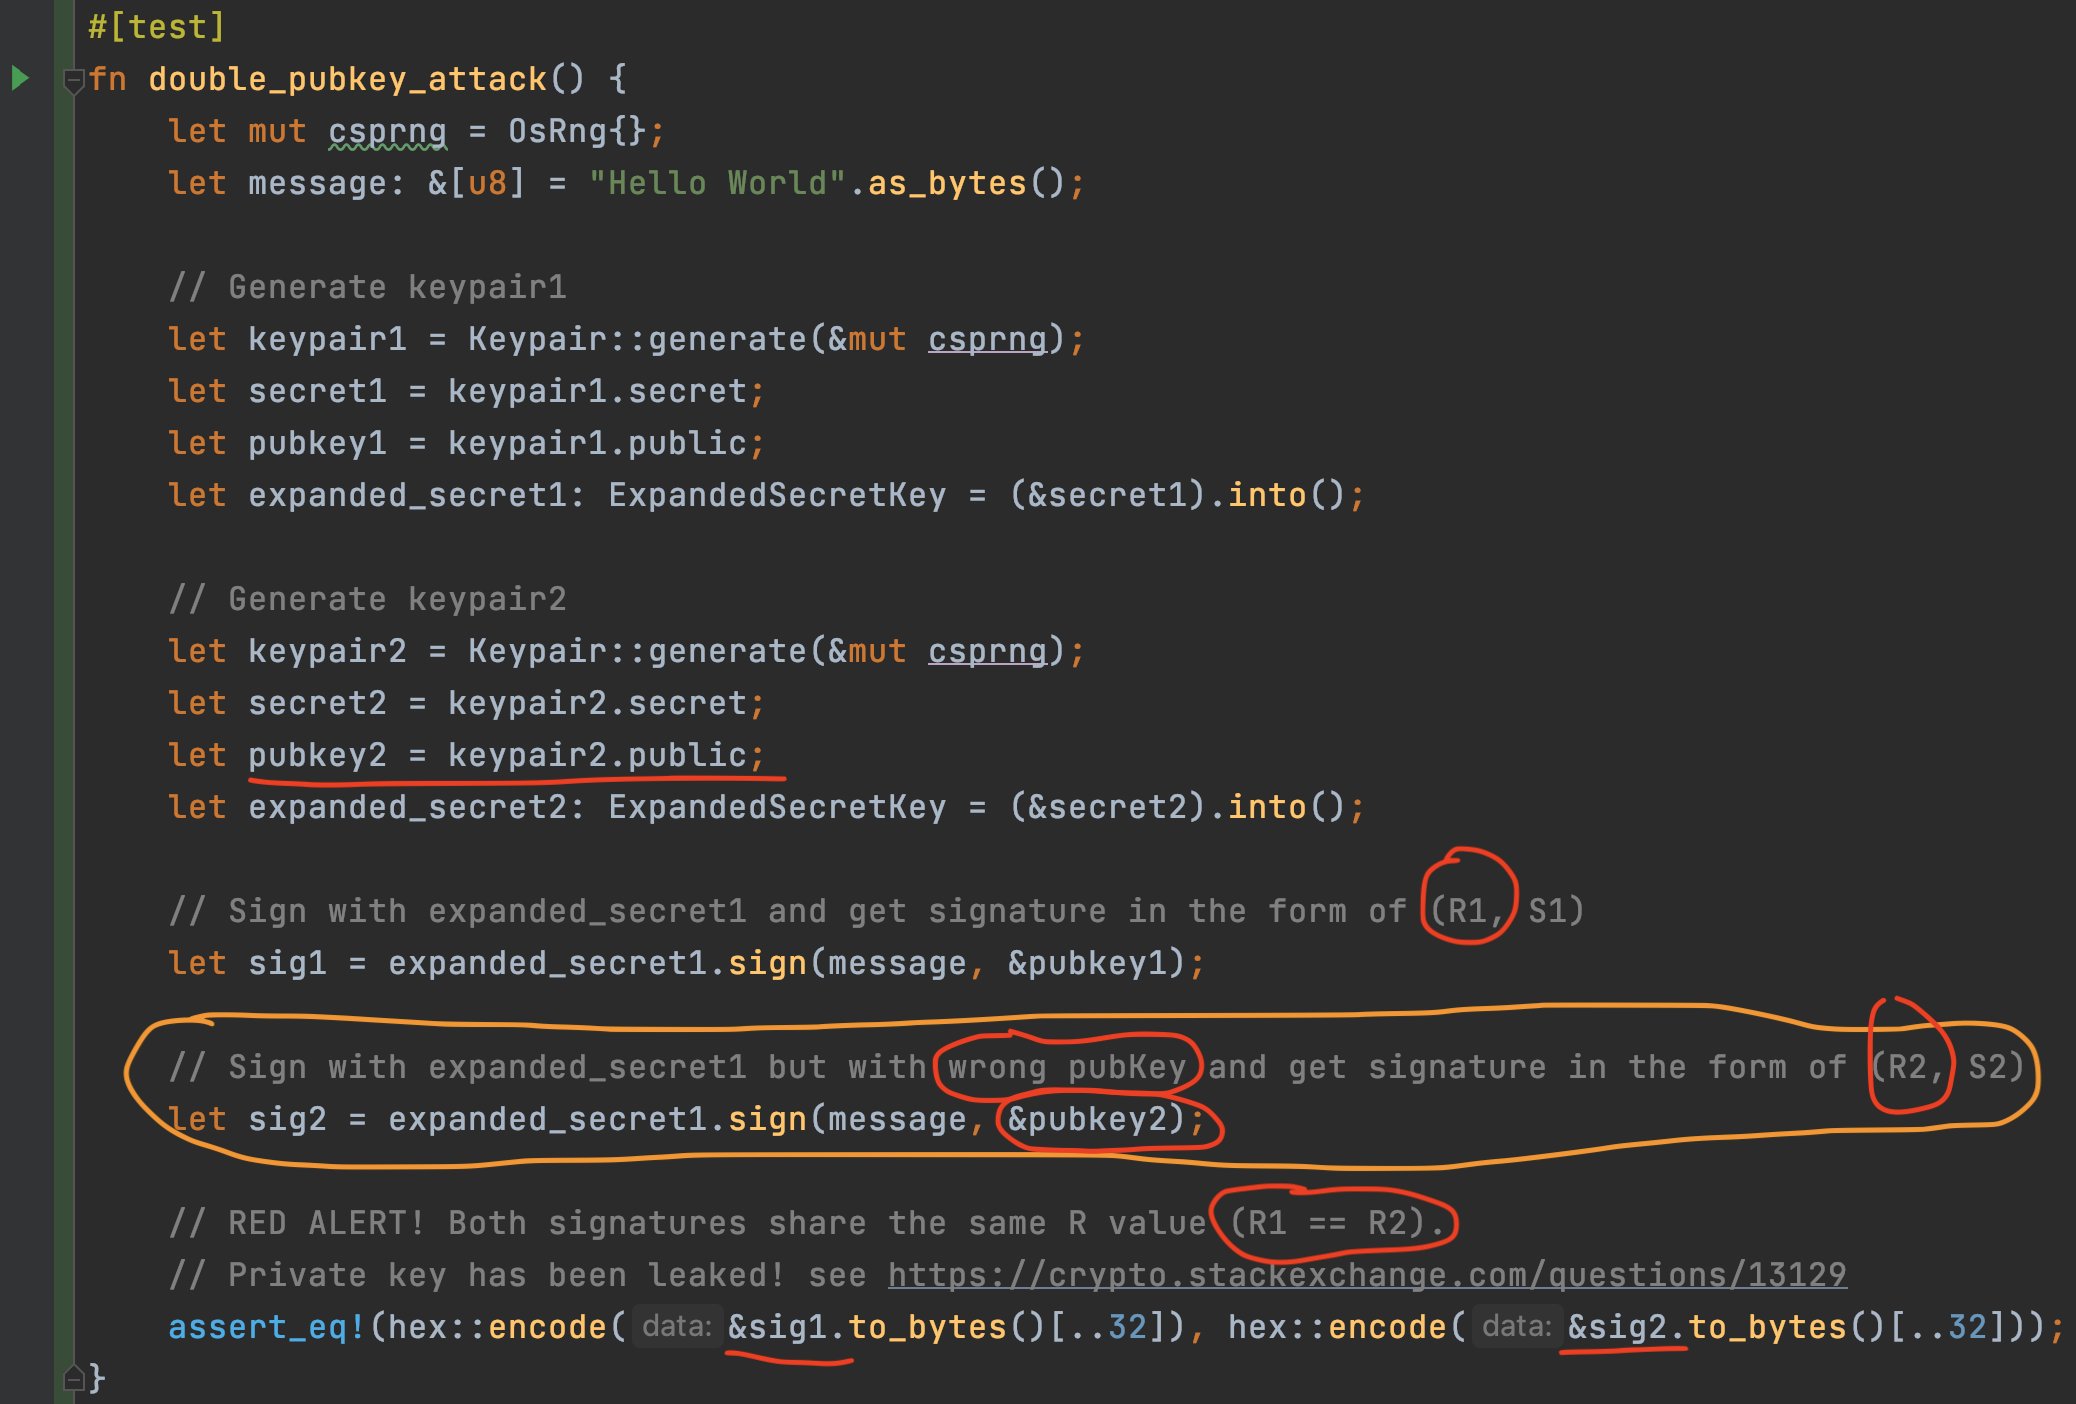Viewport: 2076px width, 1404px height.
Task: Collapse the double_pubkey_attack function fold marker
Action: tap(73, 81)
